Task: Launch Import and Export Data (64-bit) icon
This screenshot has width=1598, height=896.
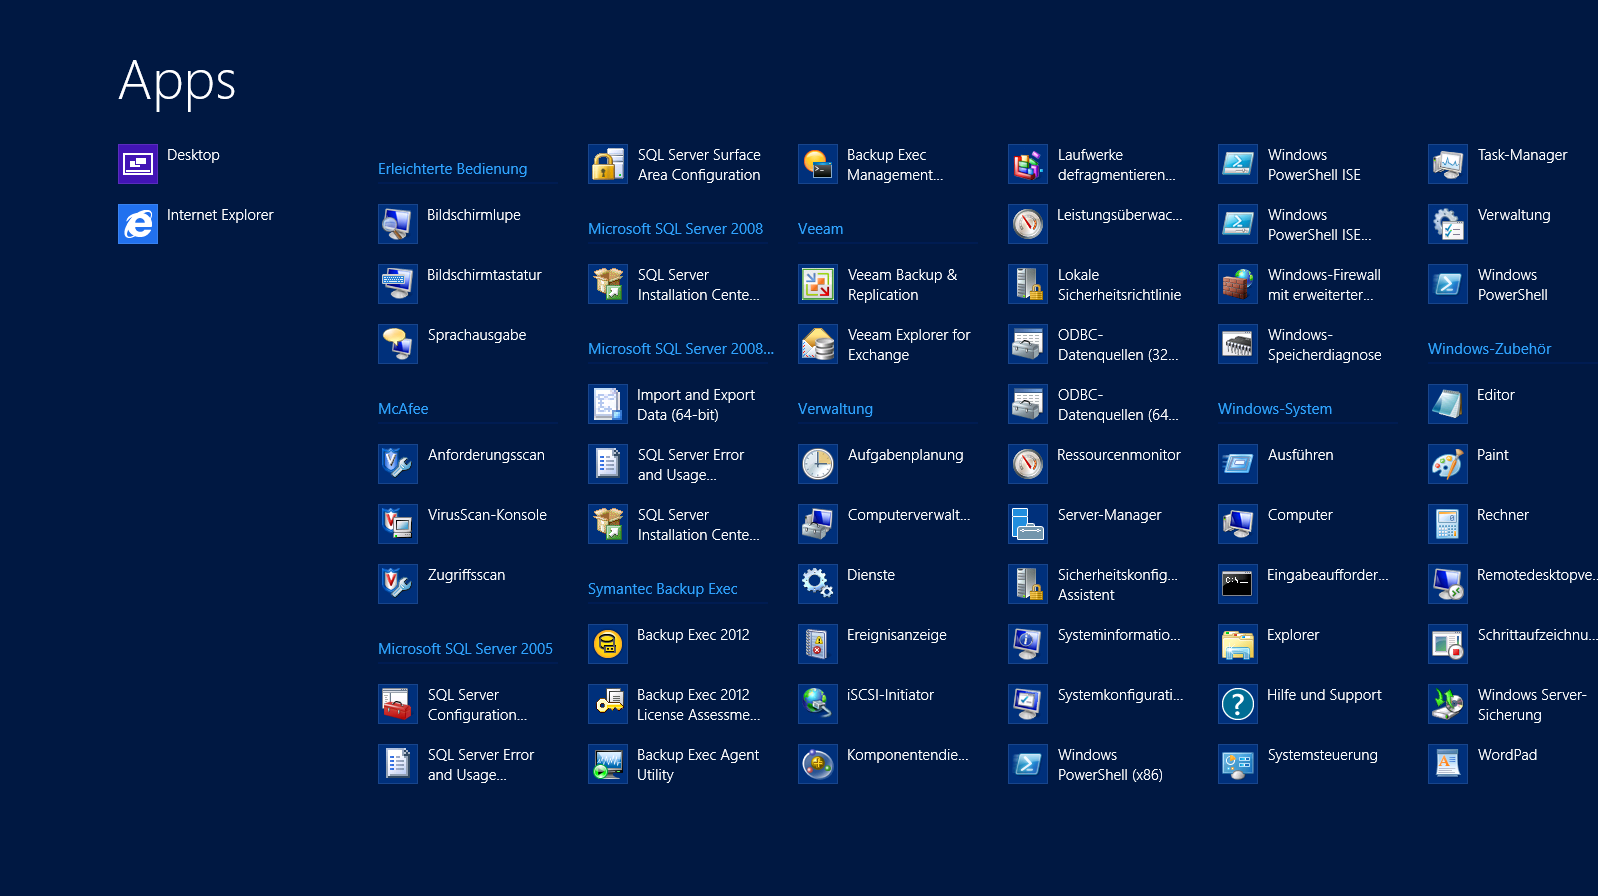Action: pos(608,404)
